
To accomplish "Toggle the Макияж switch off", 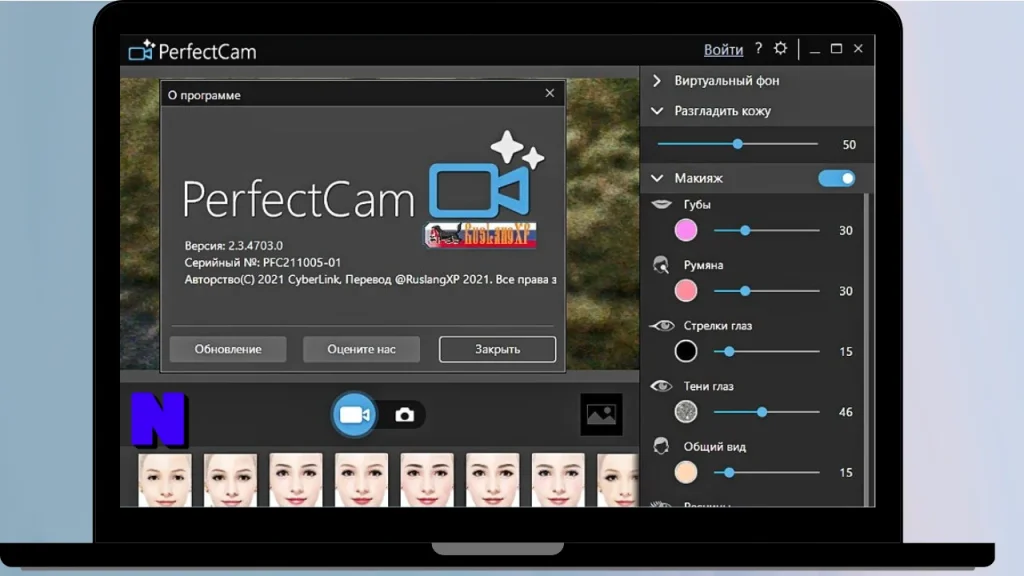I will click(x=837, y=178).
